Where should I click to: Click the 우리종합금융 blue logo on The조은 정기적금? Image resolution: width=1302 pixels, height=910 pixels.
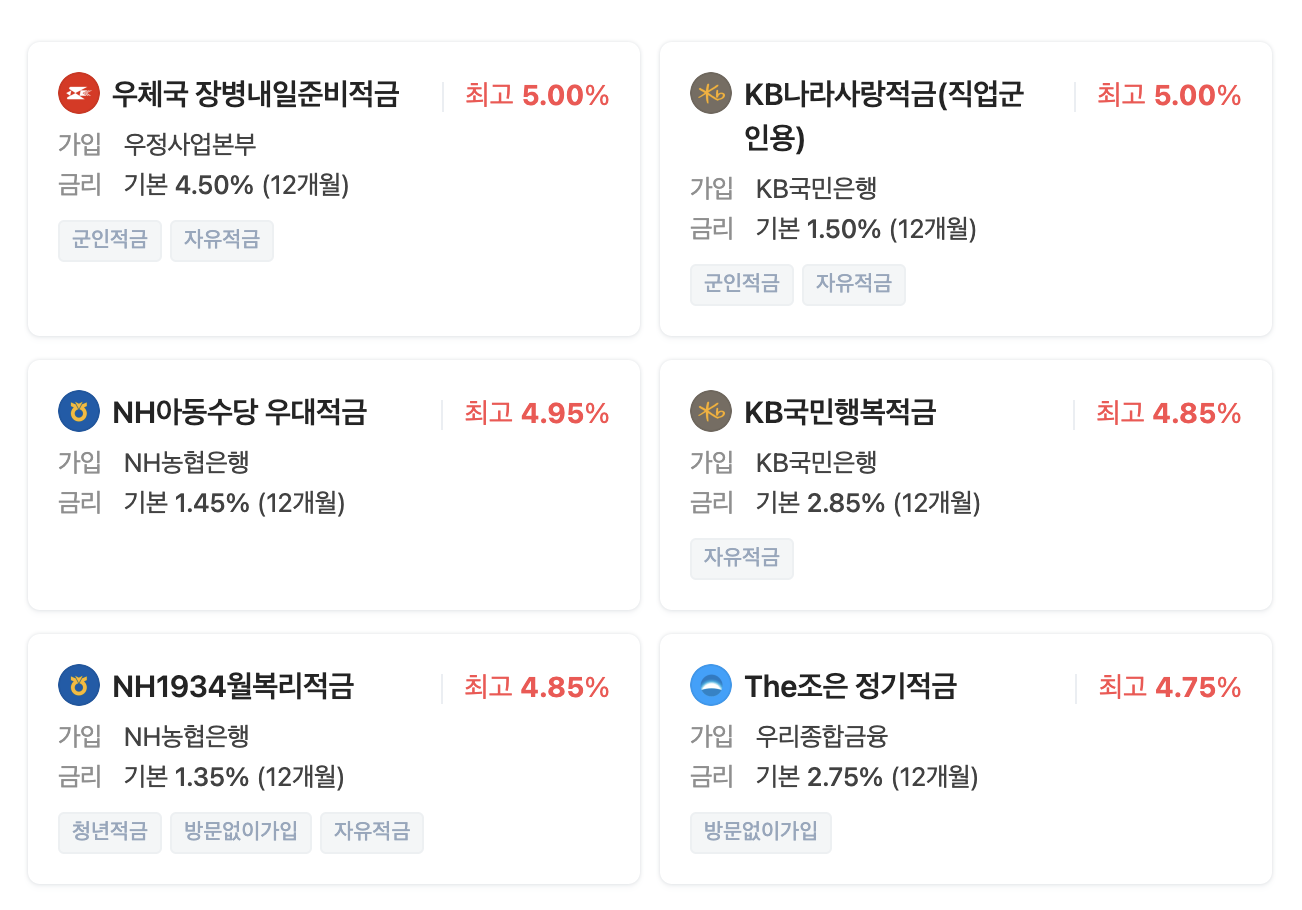click(711, 687)
